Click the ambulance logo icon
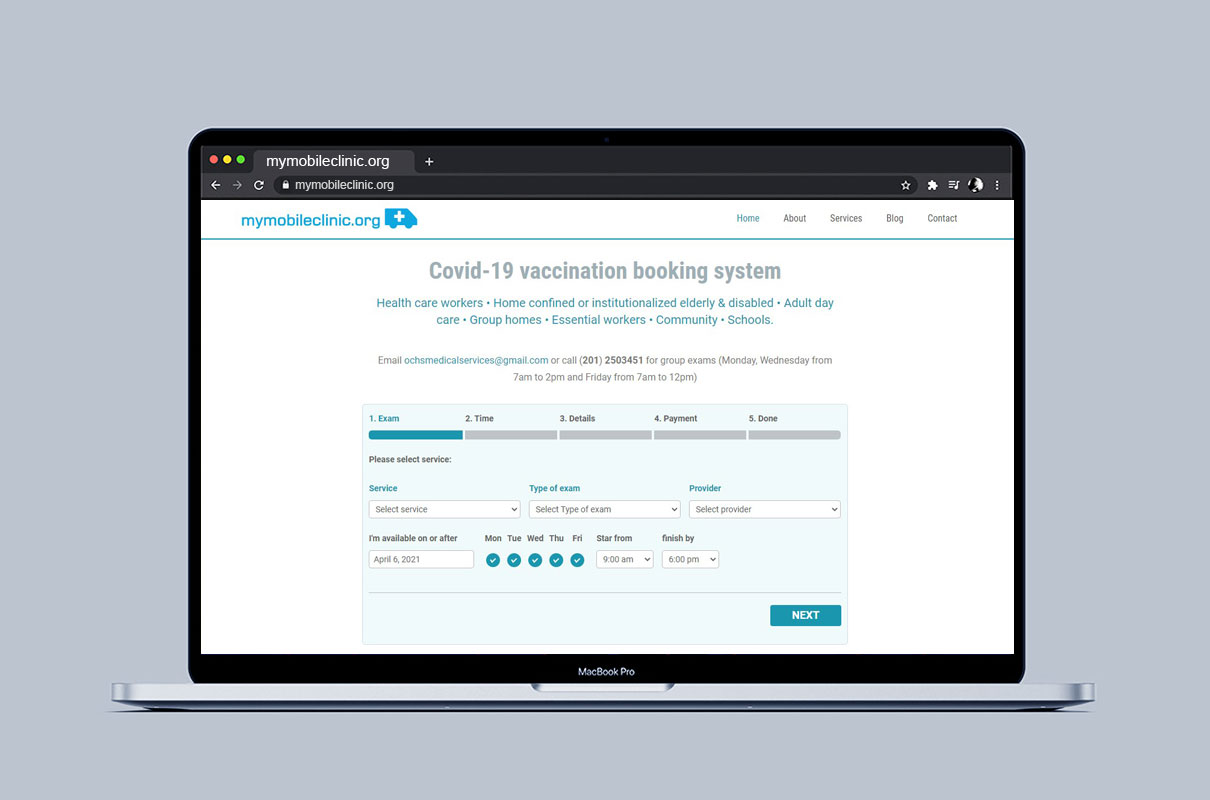This screenshot has height=800, width=1210. pos(401,219)
